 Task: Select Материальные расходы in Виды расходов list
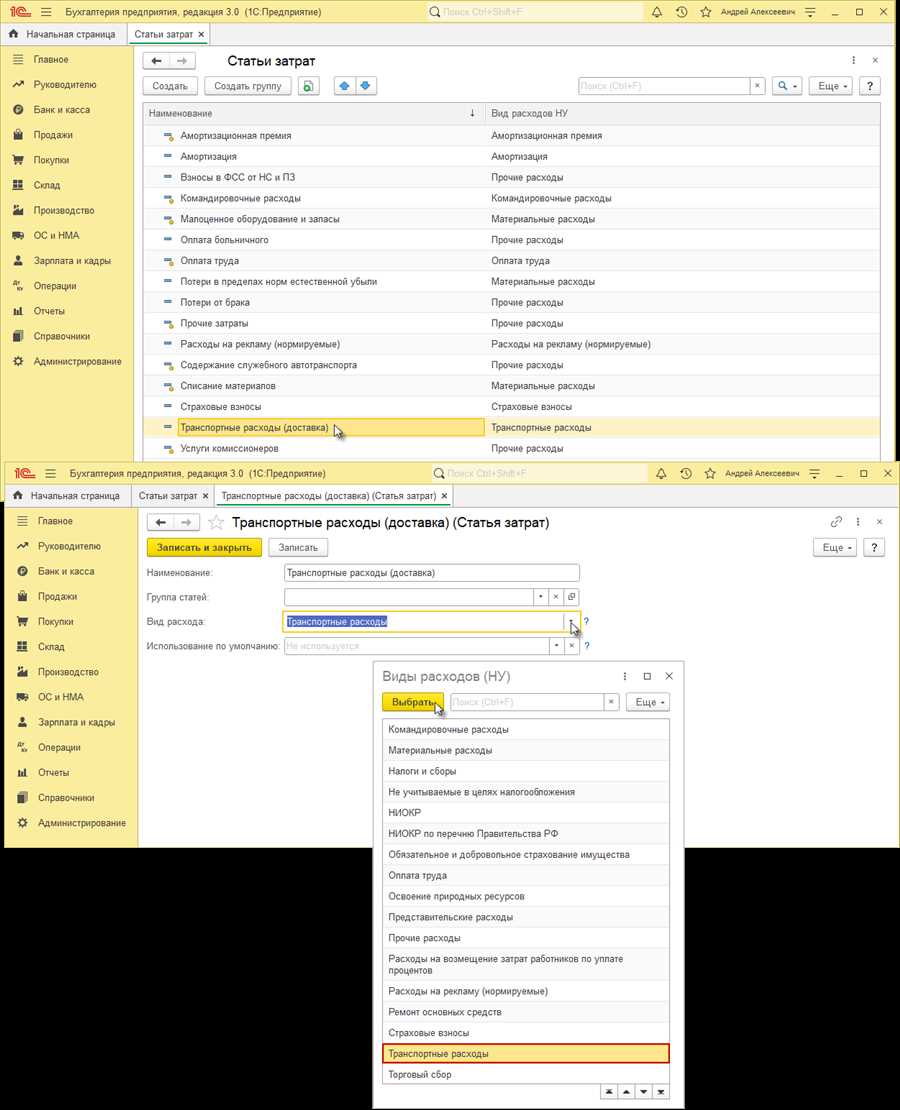coord(525,750)
